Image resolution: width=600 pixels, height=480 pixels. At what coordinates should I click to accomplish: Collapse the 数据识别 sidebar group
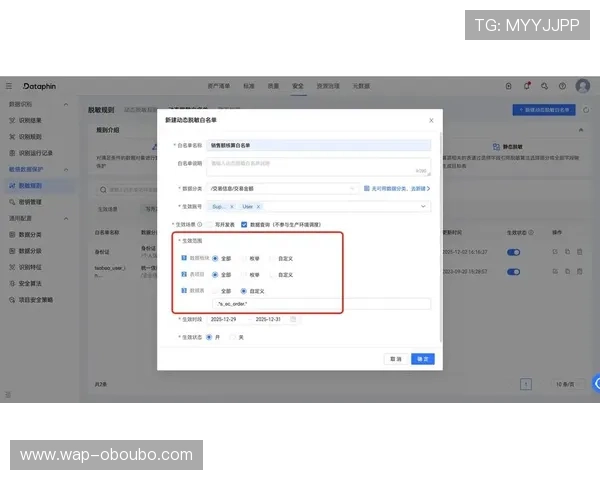66,104
